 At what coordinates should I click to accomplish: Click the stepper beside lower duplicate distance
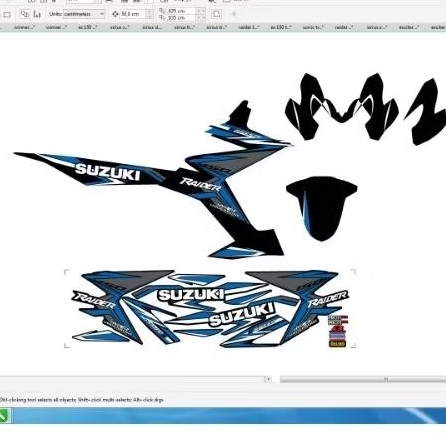201,17
